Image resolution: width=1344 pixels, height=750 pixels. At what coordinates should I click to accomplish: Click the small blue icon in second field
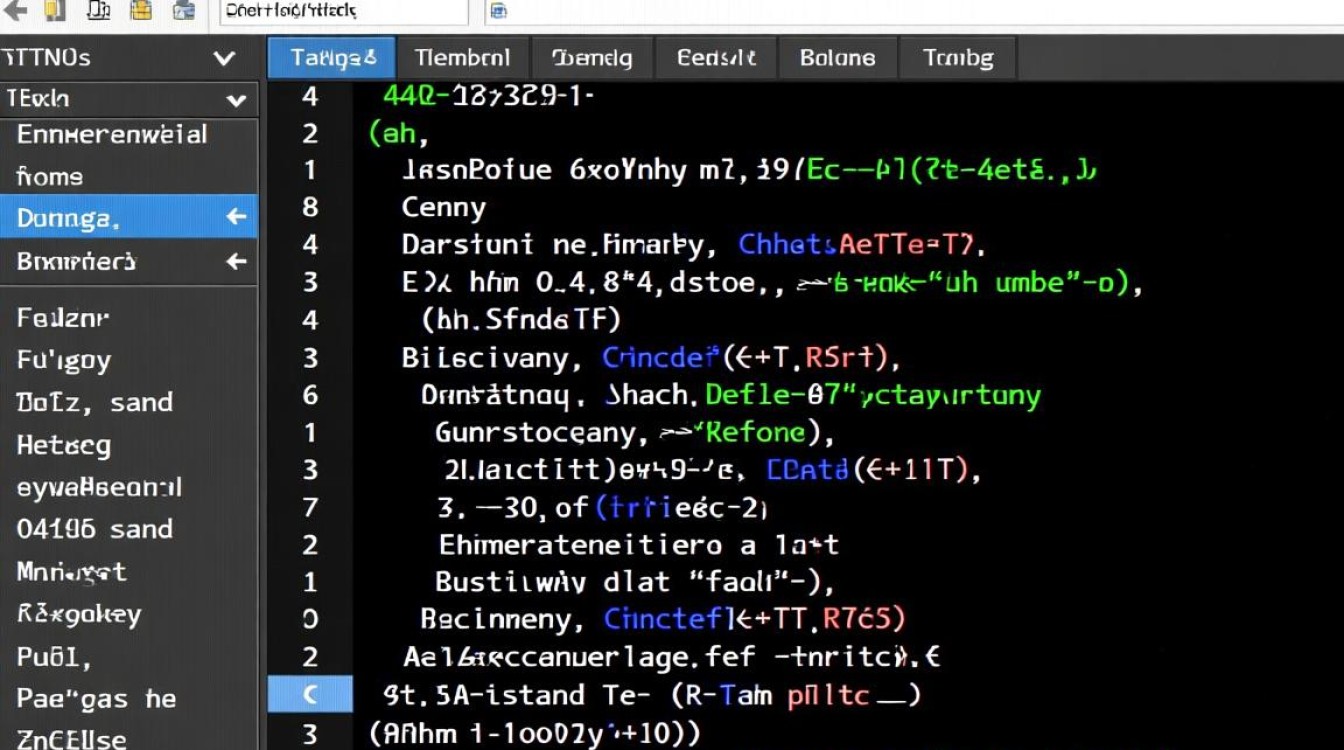click(x=498, y=11)
